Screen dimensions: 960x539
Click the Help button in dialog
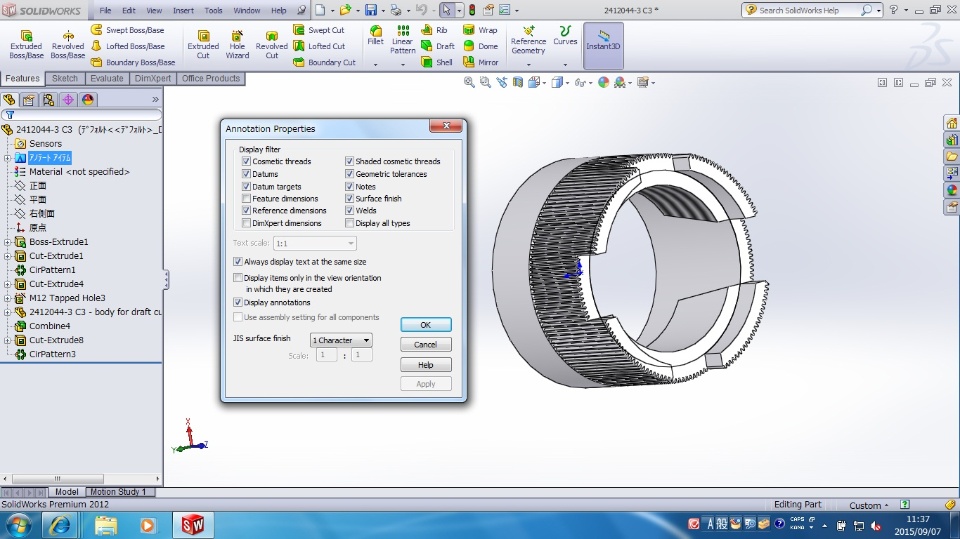pyautogui.click(x=426, y=365)
